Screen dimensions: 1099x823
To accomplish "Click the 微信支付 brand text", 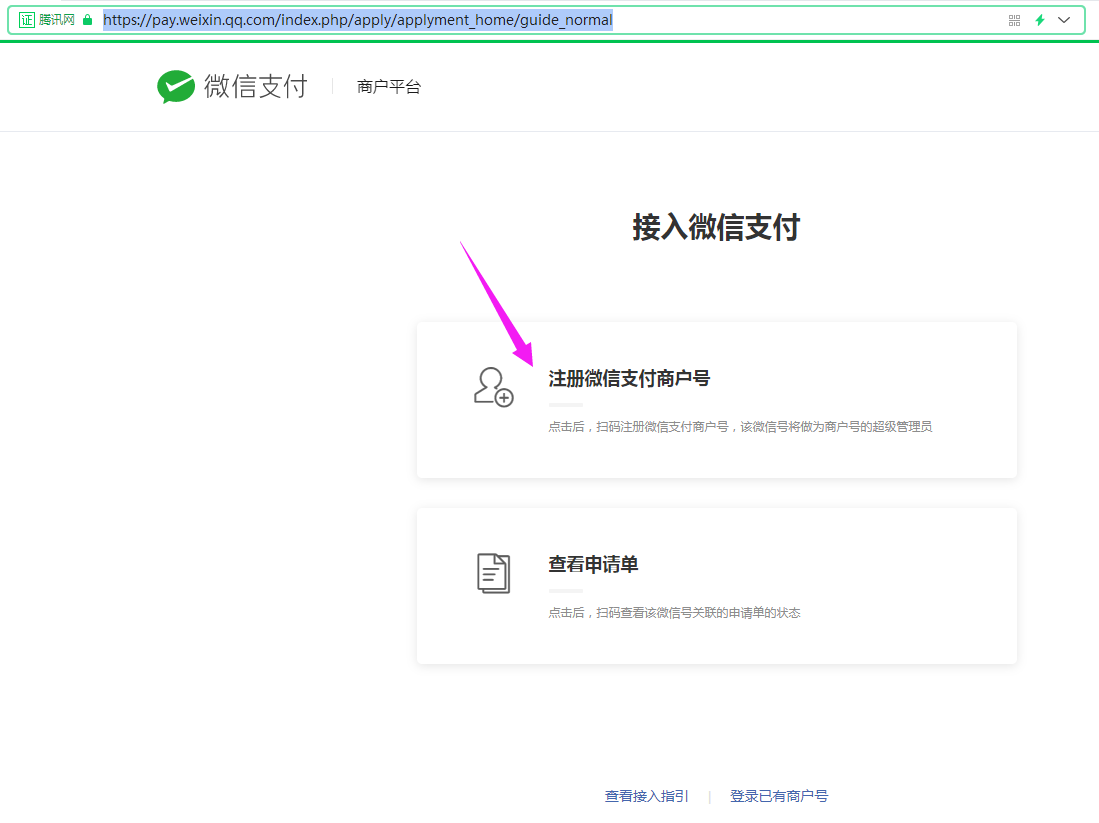I will coord(256,87).
